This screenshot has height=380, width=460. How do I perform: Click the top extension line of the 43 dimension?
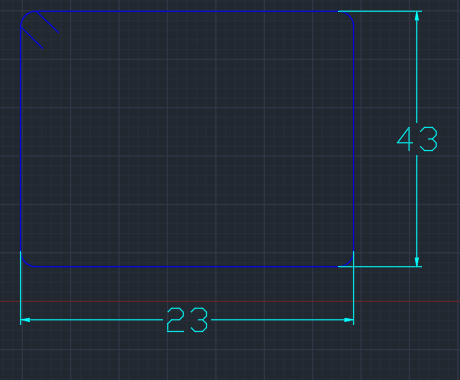(380, 11)
